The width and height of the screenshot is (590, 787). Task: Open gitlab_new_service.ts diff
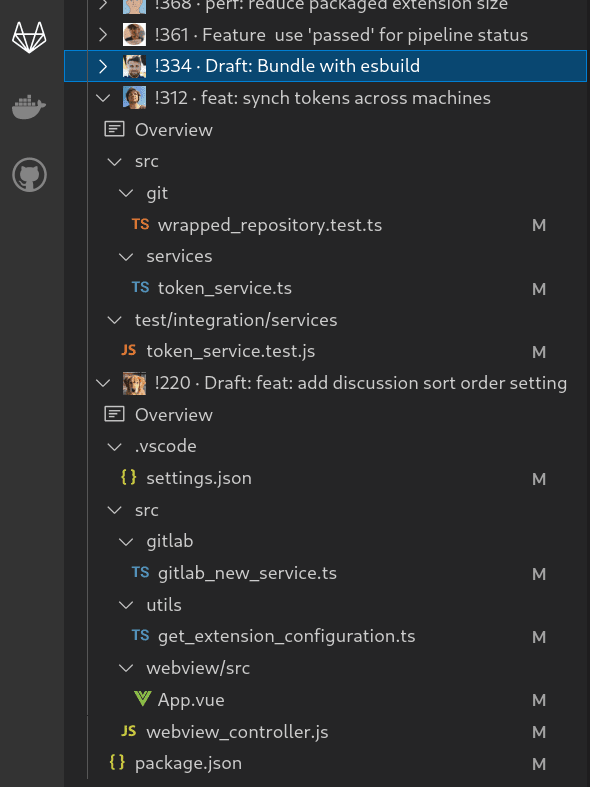click(247, 573)
